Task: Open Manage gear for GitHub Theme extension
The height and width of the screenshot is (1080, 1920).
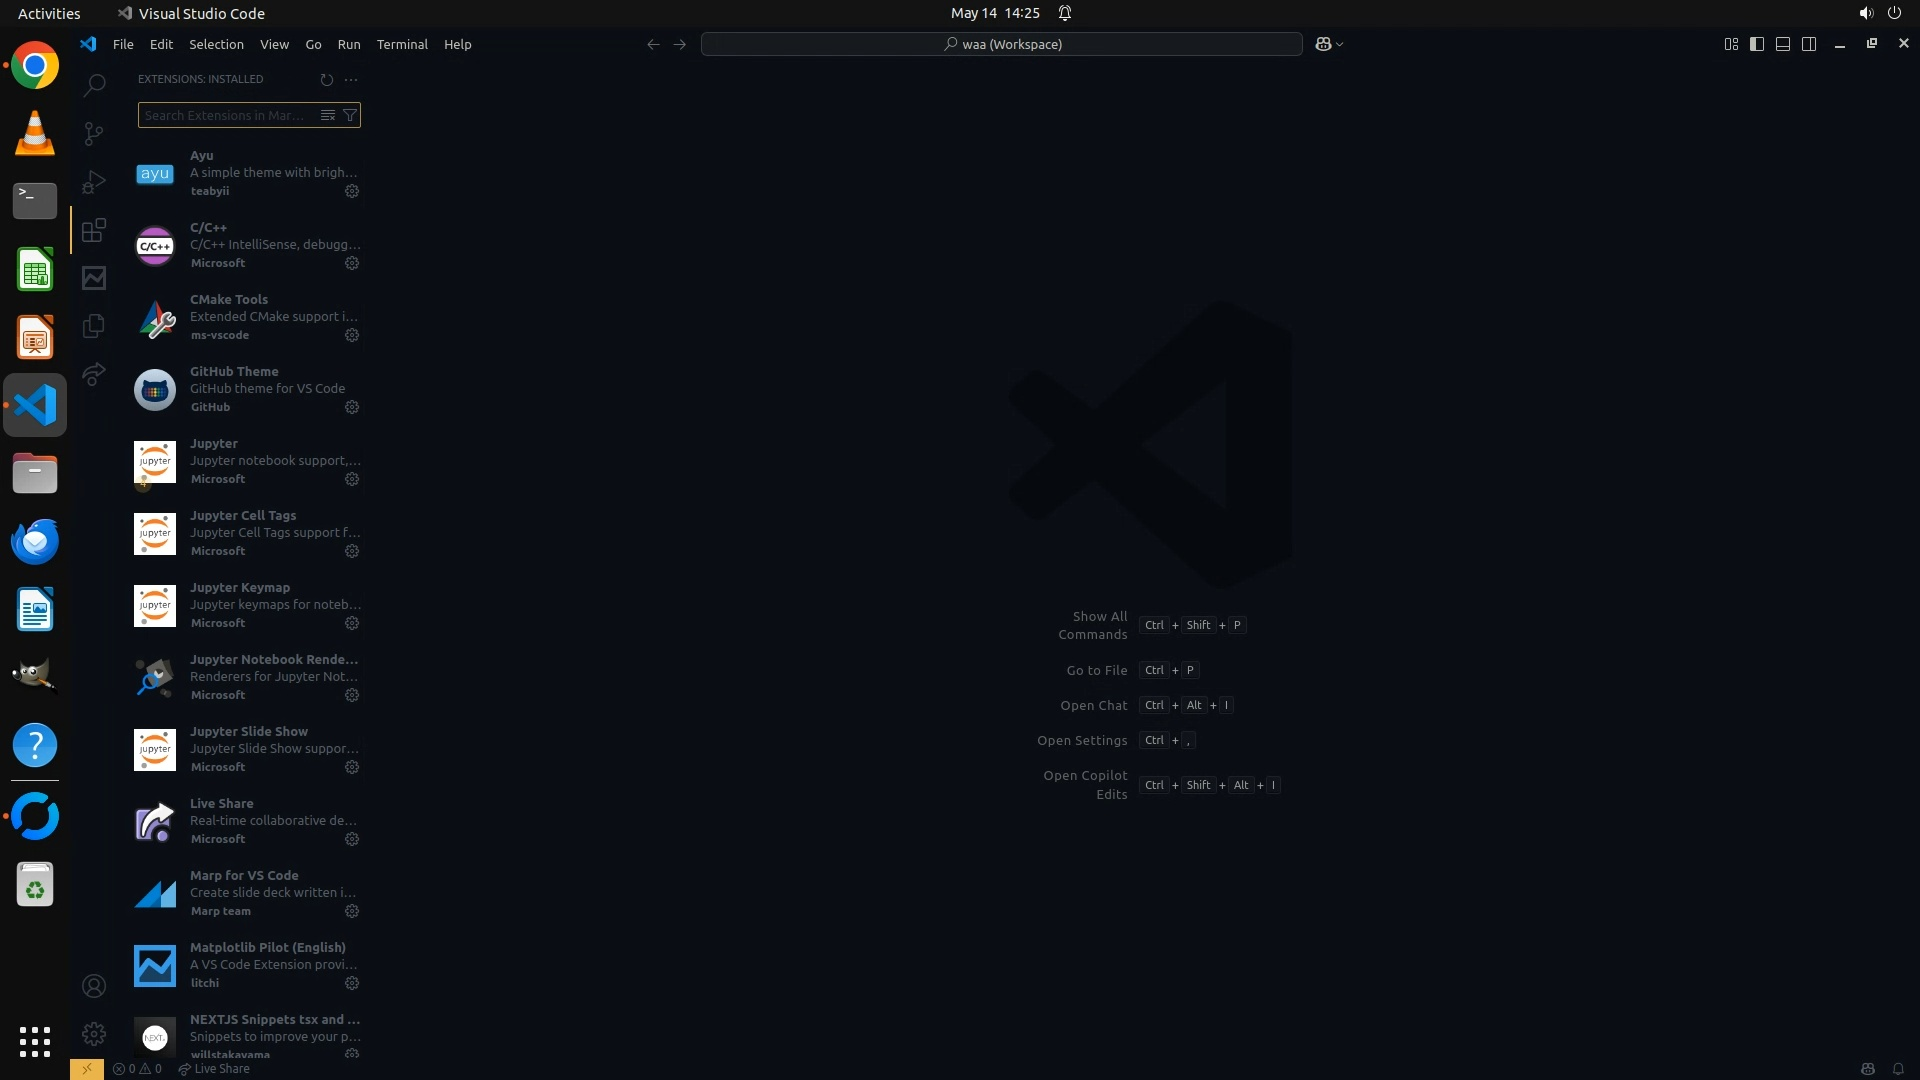Action: [x=352, y=407]
